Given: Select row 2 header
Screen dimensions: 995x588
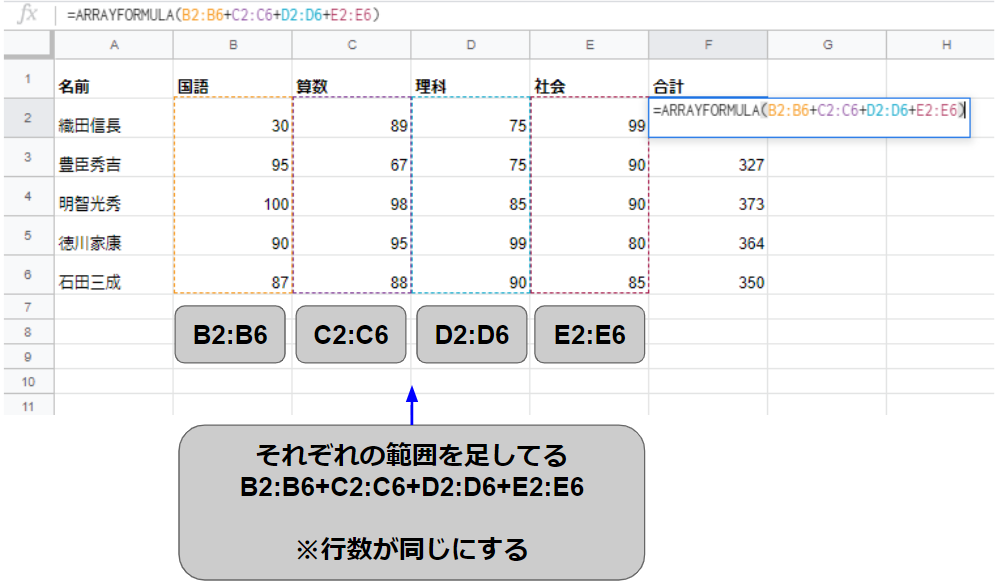Looking at the screenshot, I should 28,118.
